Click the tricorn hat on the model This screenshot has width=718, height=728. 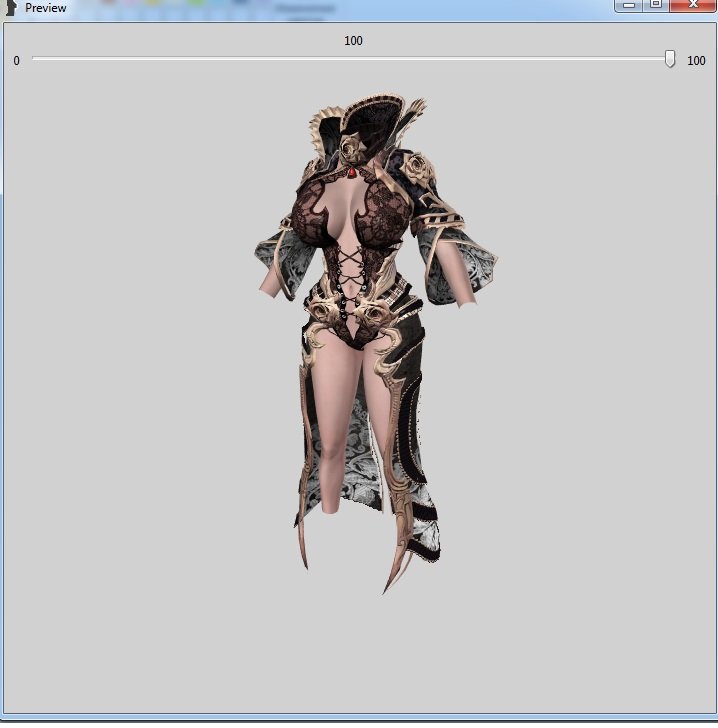[375, 120]
